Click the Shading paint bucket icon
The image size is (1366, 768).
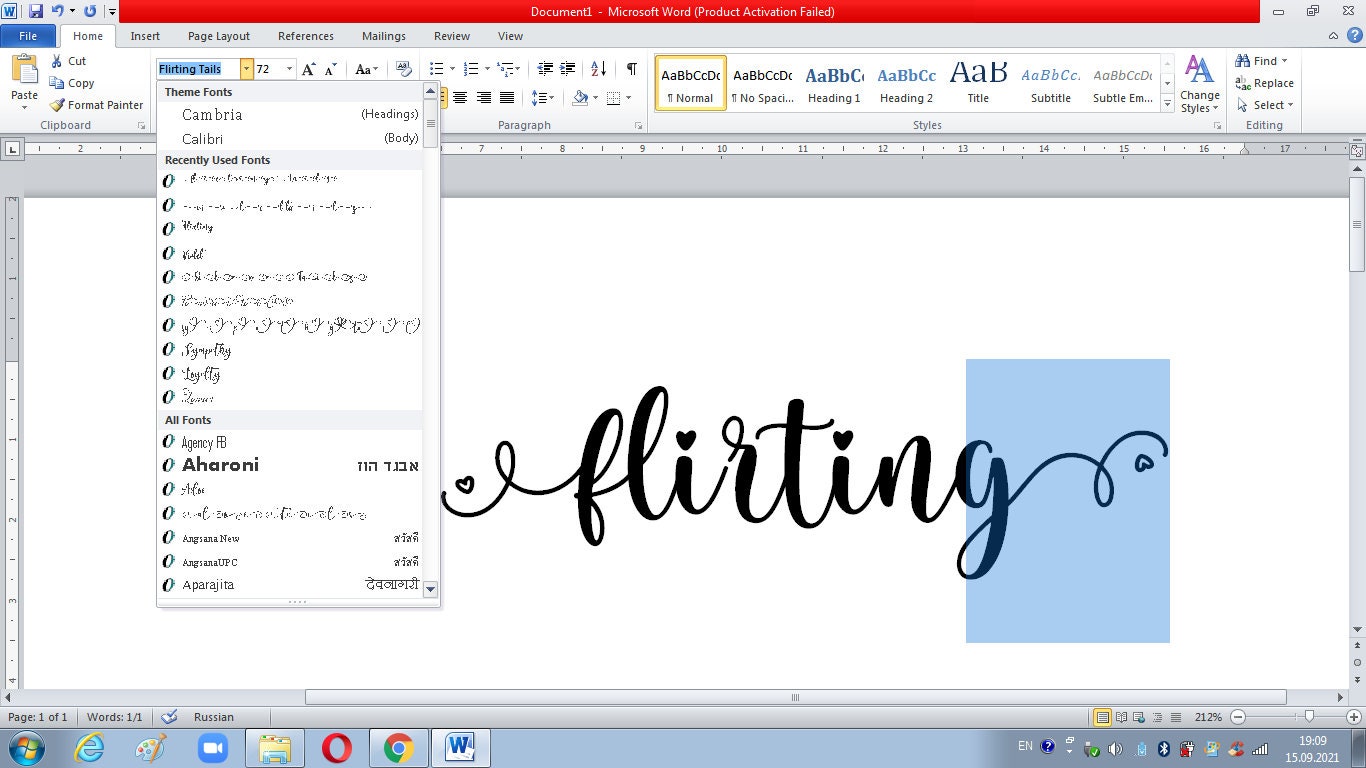[581, 98]
